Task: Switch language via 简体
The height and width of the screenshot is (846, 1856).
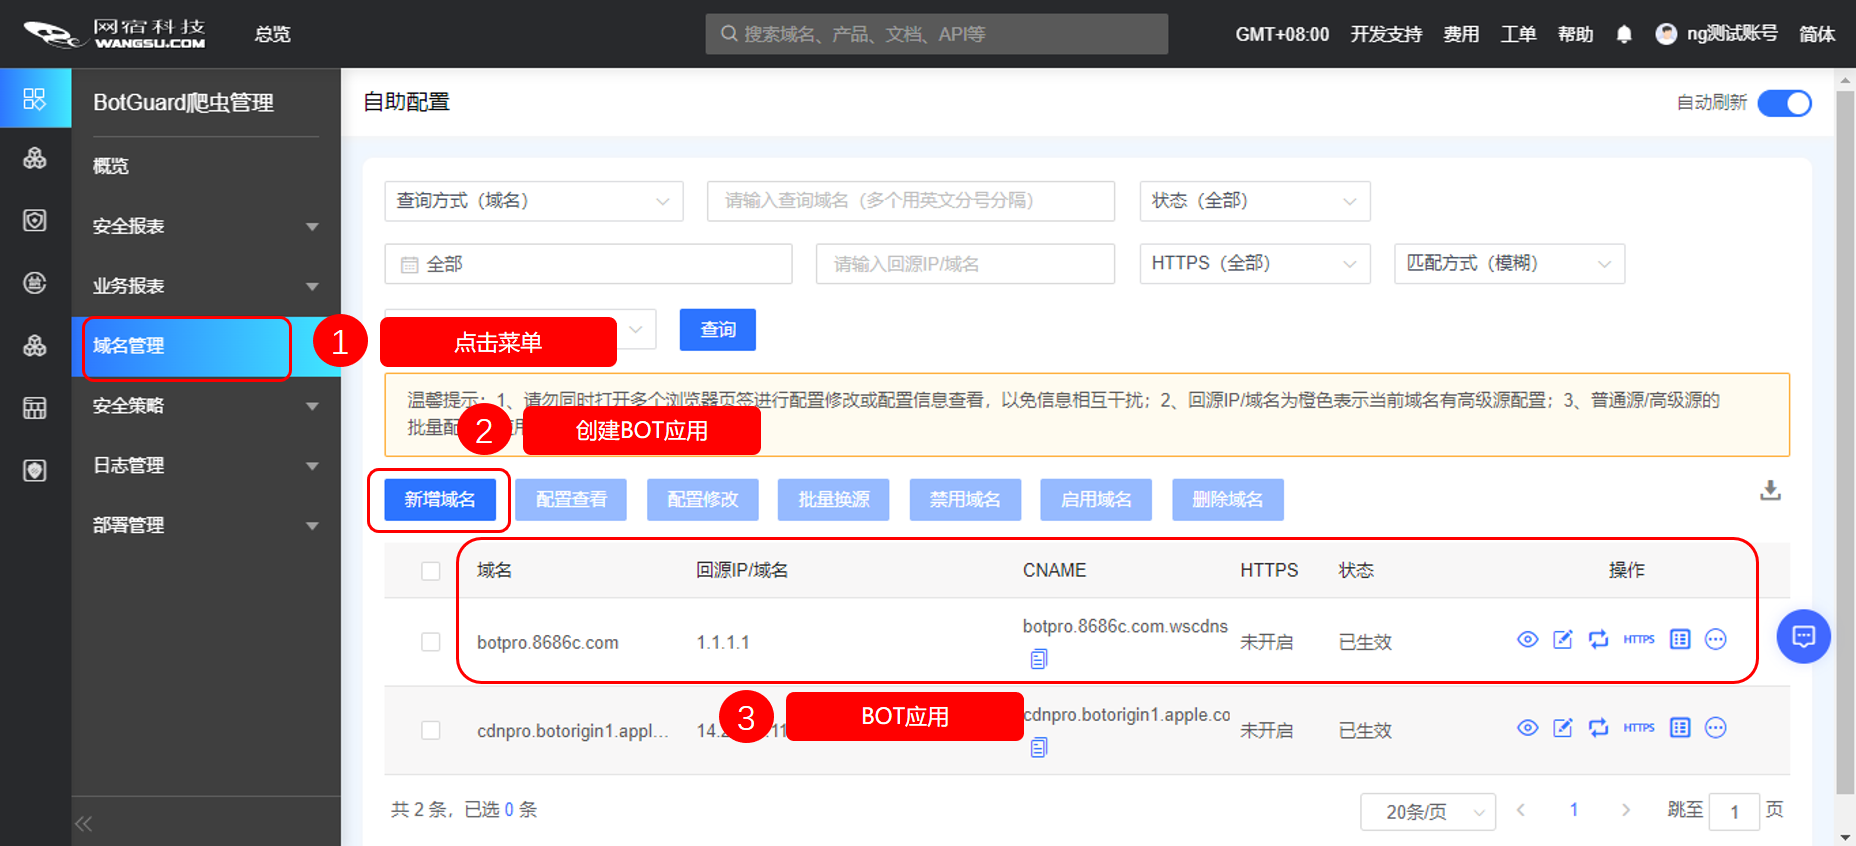Action: 1817,34
